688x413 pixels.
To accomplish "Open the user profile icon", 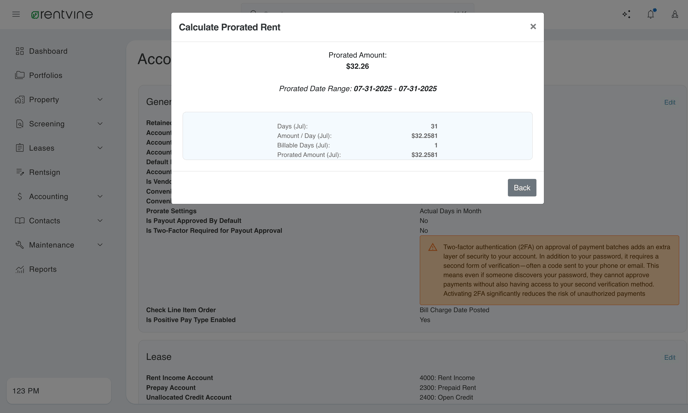I will coord(674,14).
